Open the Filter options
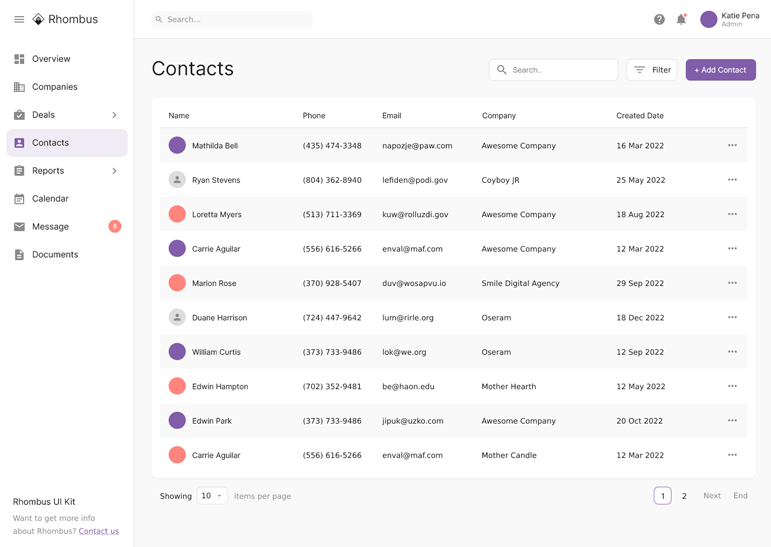The height and width of the screenshot is (547, 771). pyautogui.click(x=652, y=70)
